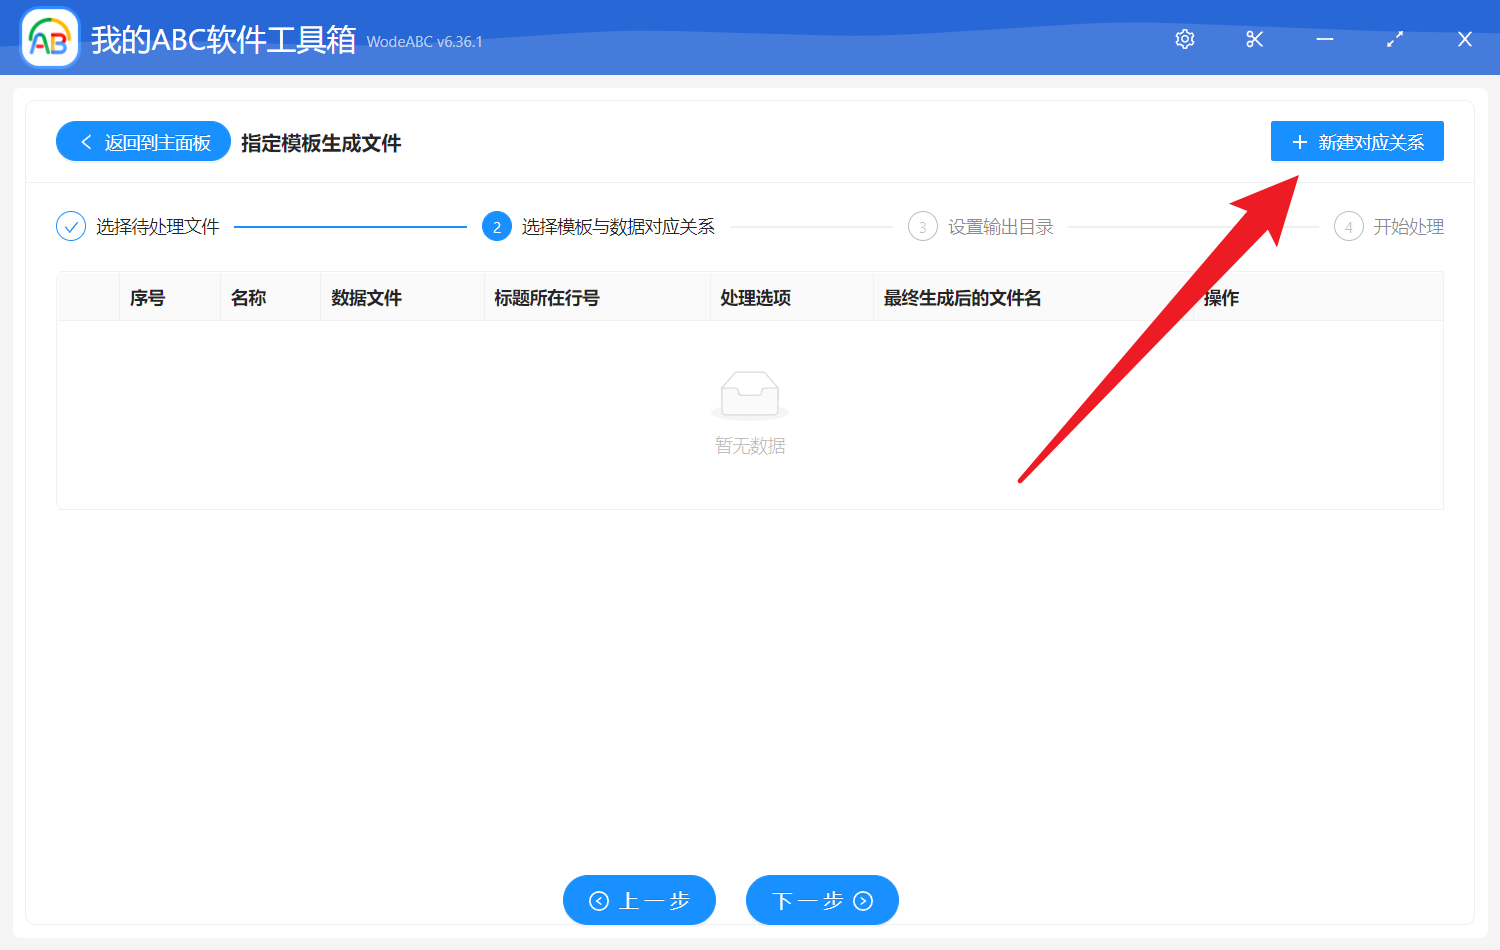This screenshot has height=950, width=1500.
Task: Click the step 2 number badge
Action: pyautogui.click(x=497, y=226)
